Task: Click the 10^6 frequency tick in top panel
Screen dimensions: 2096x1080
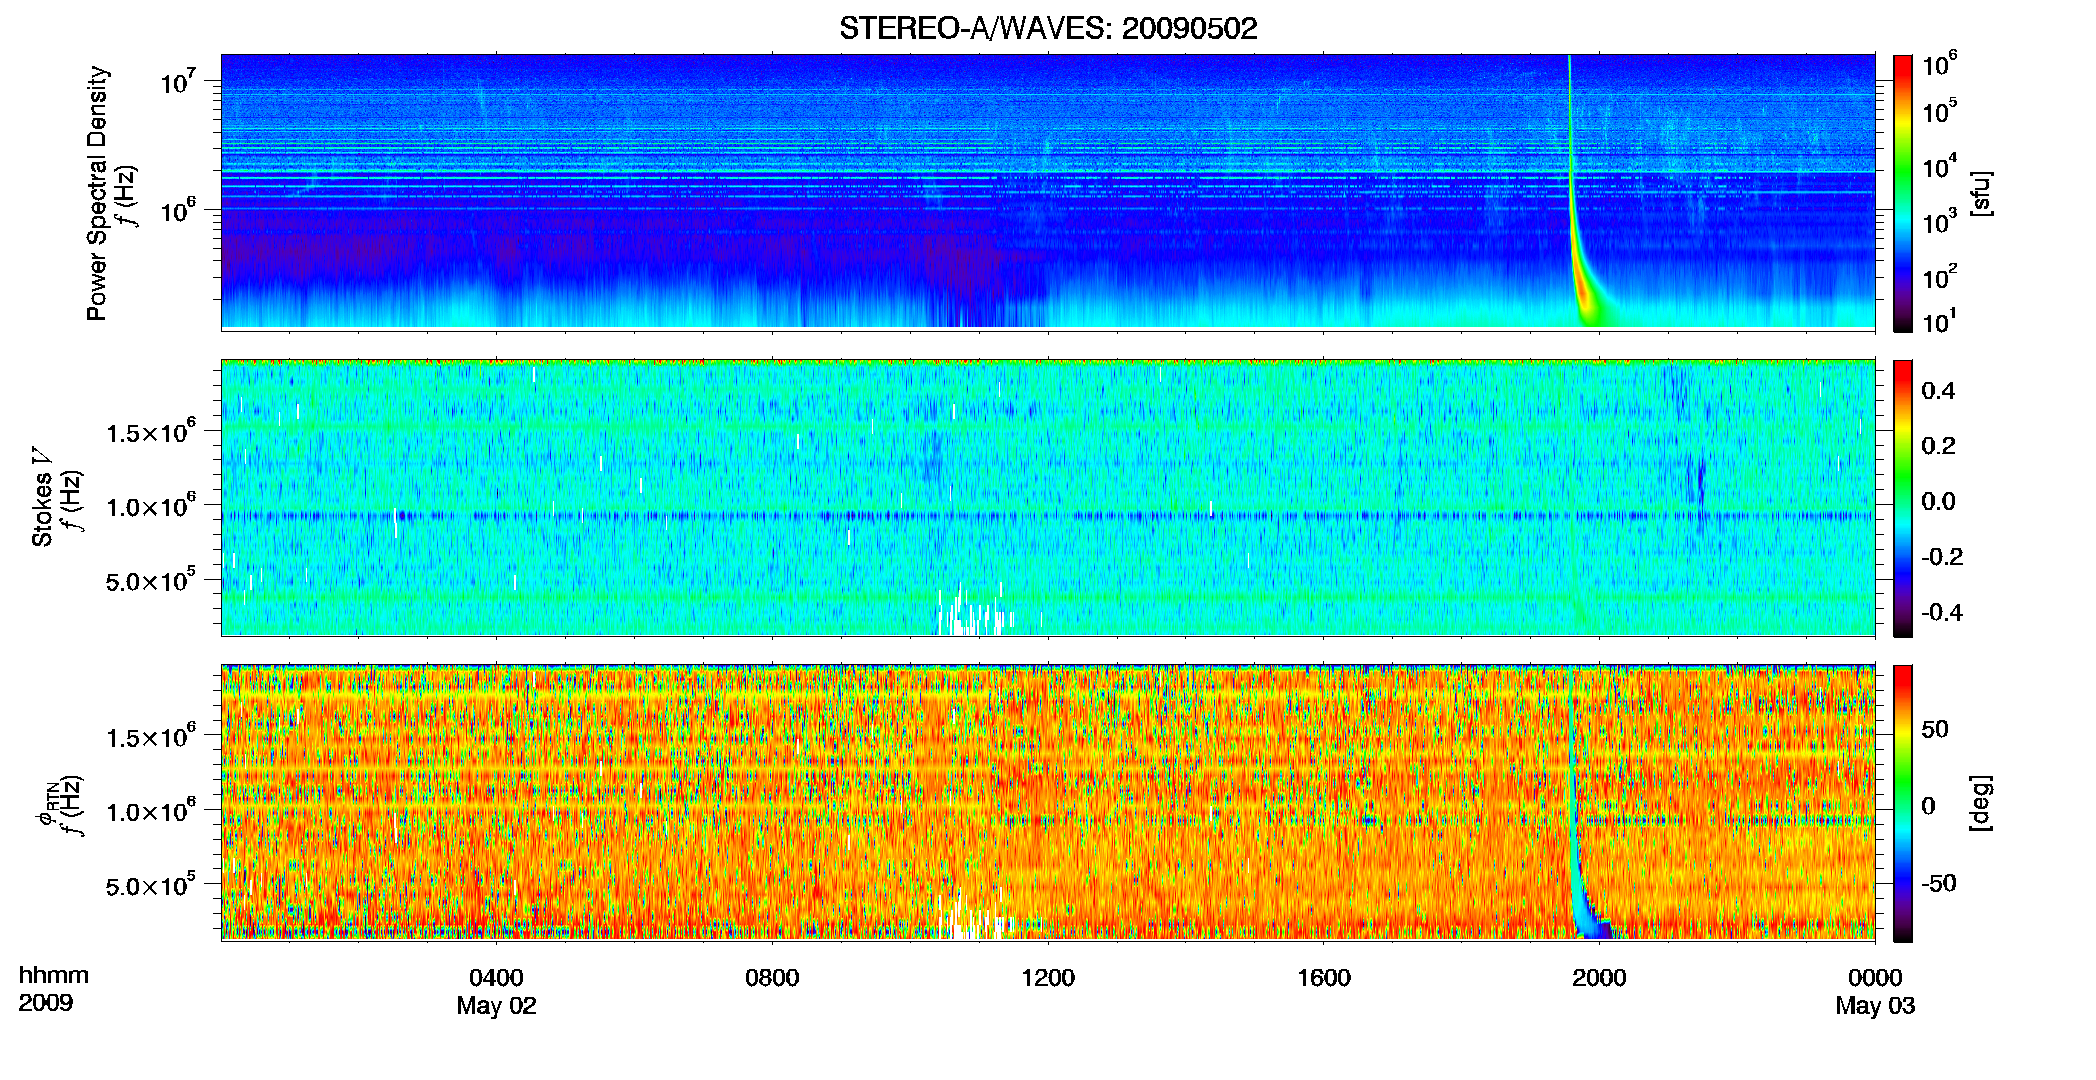Action: (178, 209)
